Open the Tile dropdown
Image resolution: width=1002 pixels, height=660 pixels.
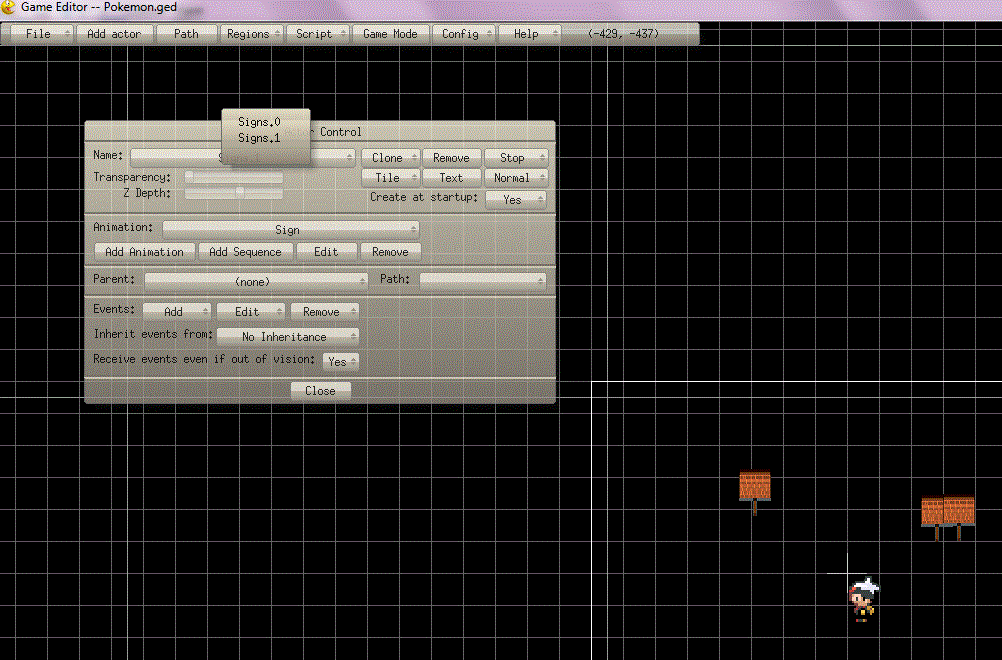390,178
